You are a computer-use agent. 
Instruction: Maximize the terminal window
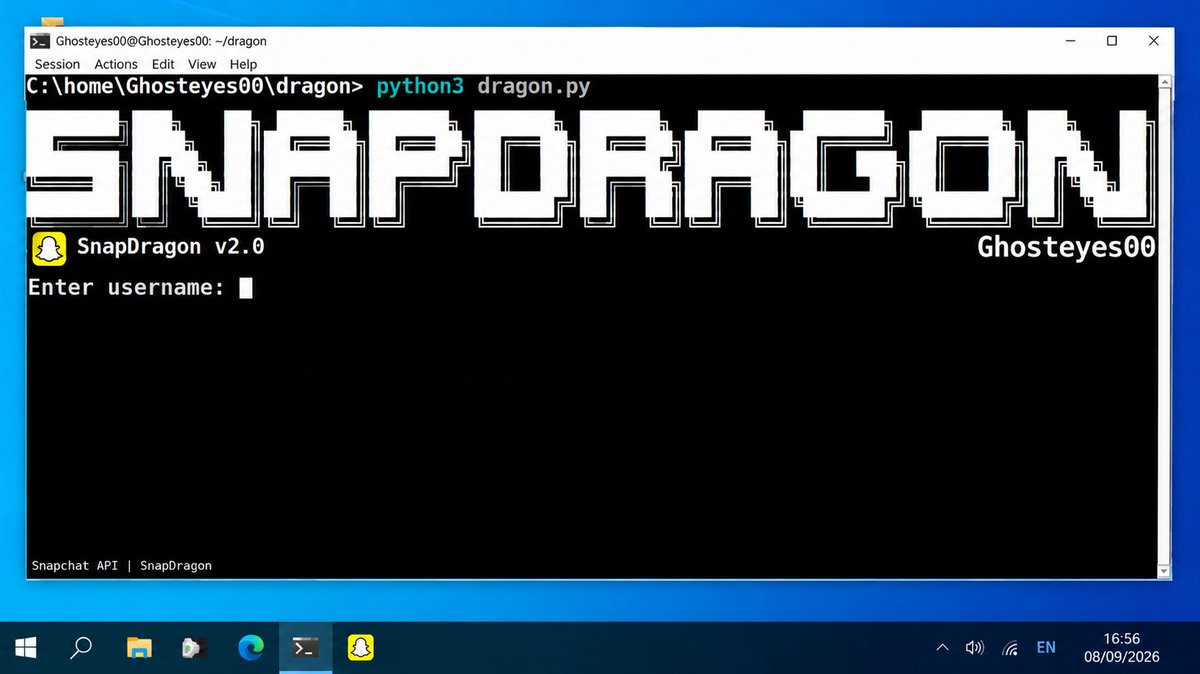point(1112,41)
